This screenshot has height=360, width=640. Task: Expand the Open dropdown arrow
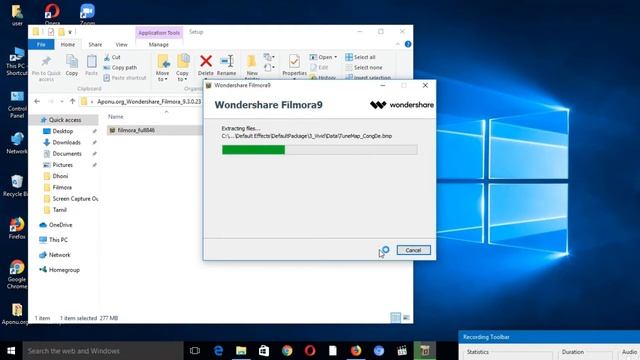click(336, 57)
